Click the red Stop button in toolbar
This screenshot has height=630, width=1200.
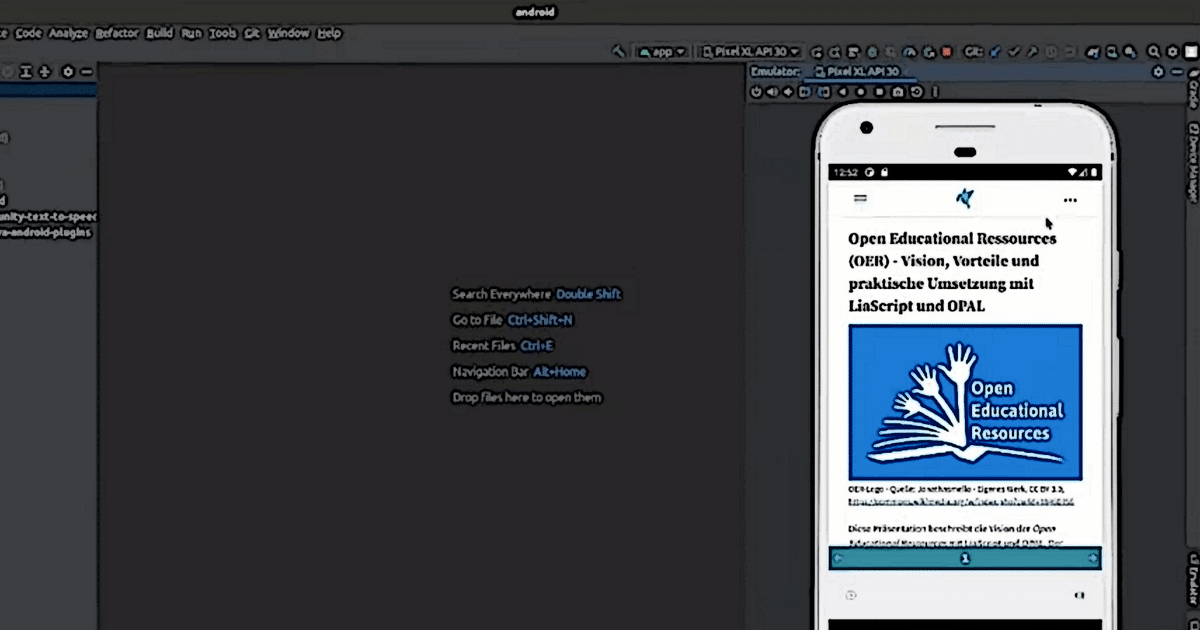tap(946, 51)
